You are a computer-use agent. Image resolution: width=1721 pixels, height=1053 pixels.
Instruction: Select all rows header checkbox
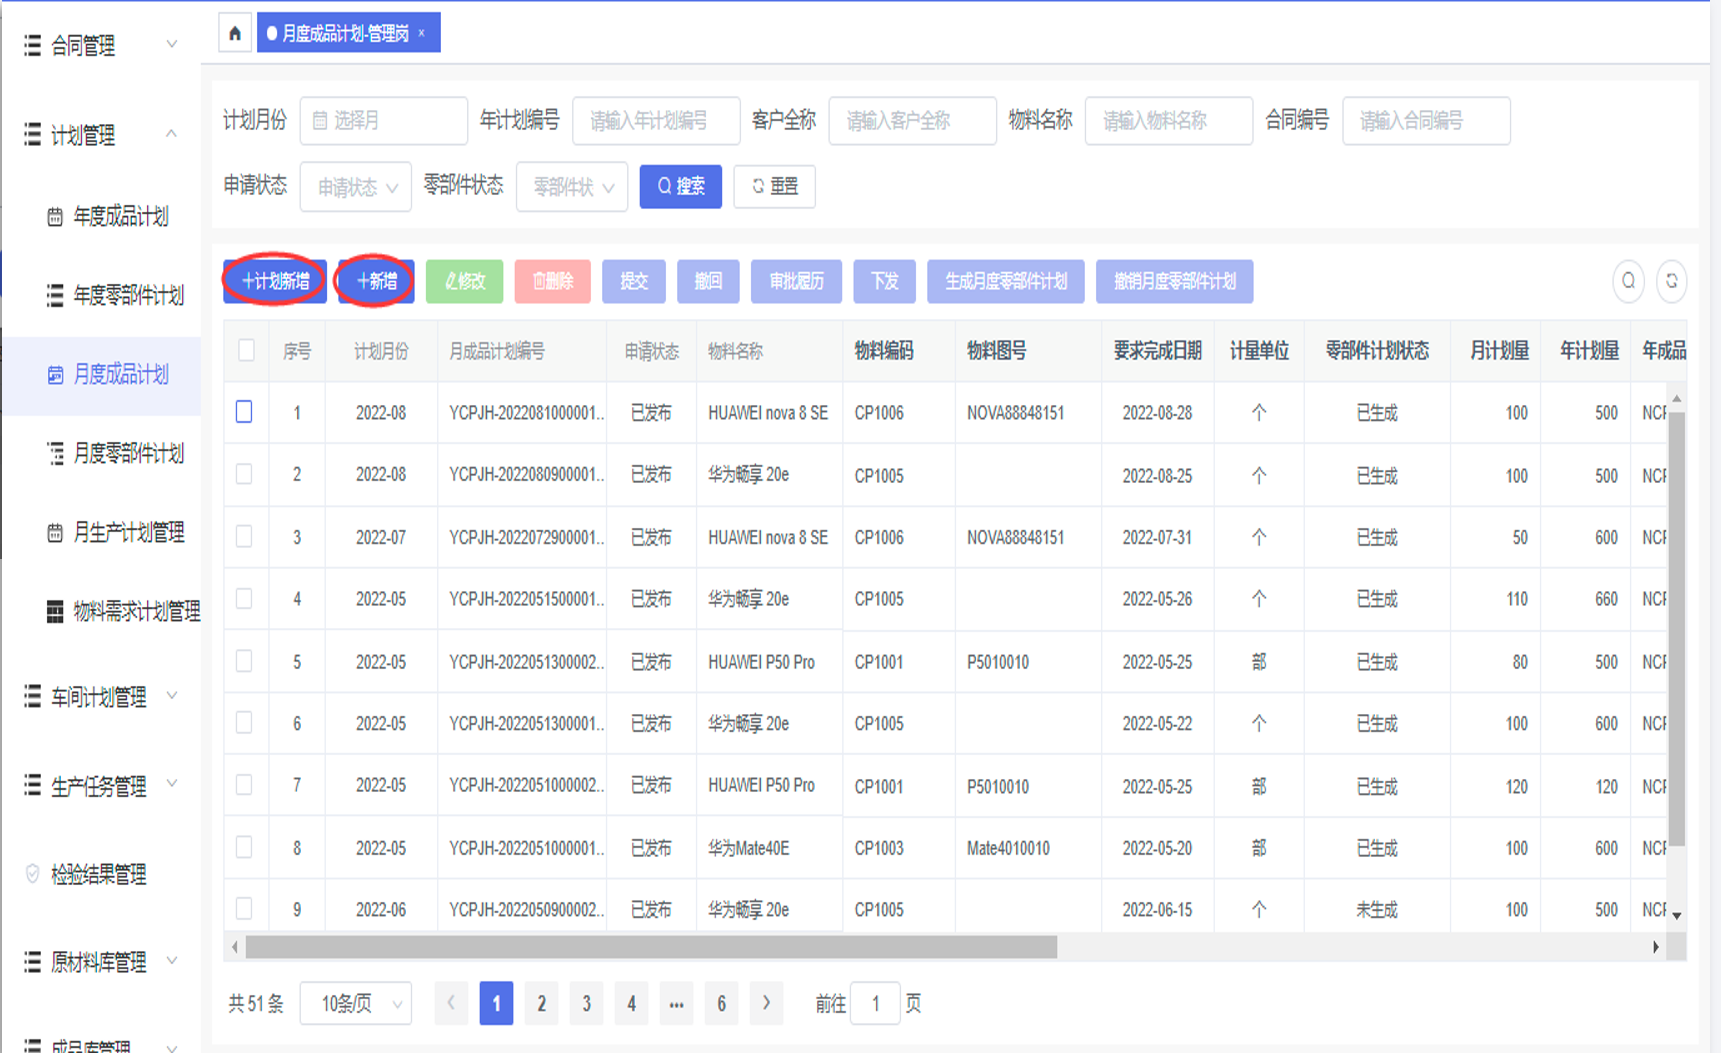[x=246, y=350]
